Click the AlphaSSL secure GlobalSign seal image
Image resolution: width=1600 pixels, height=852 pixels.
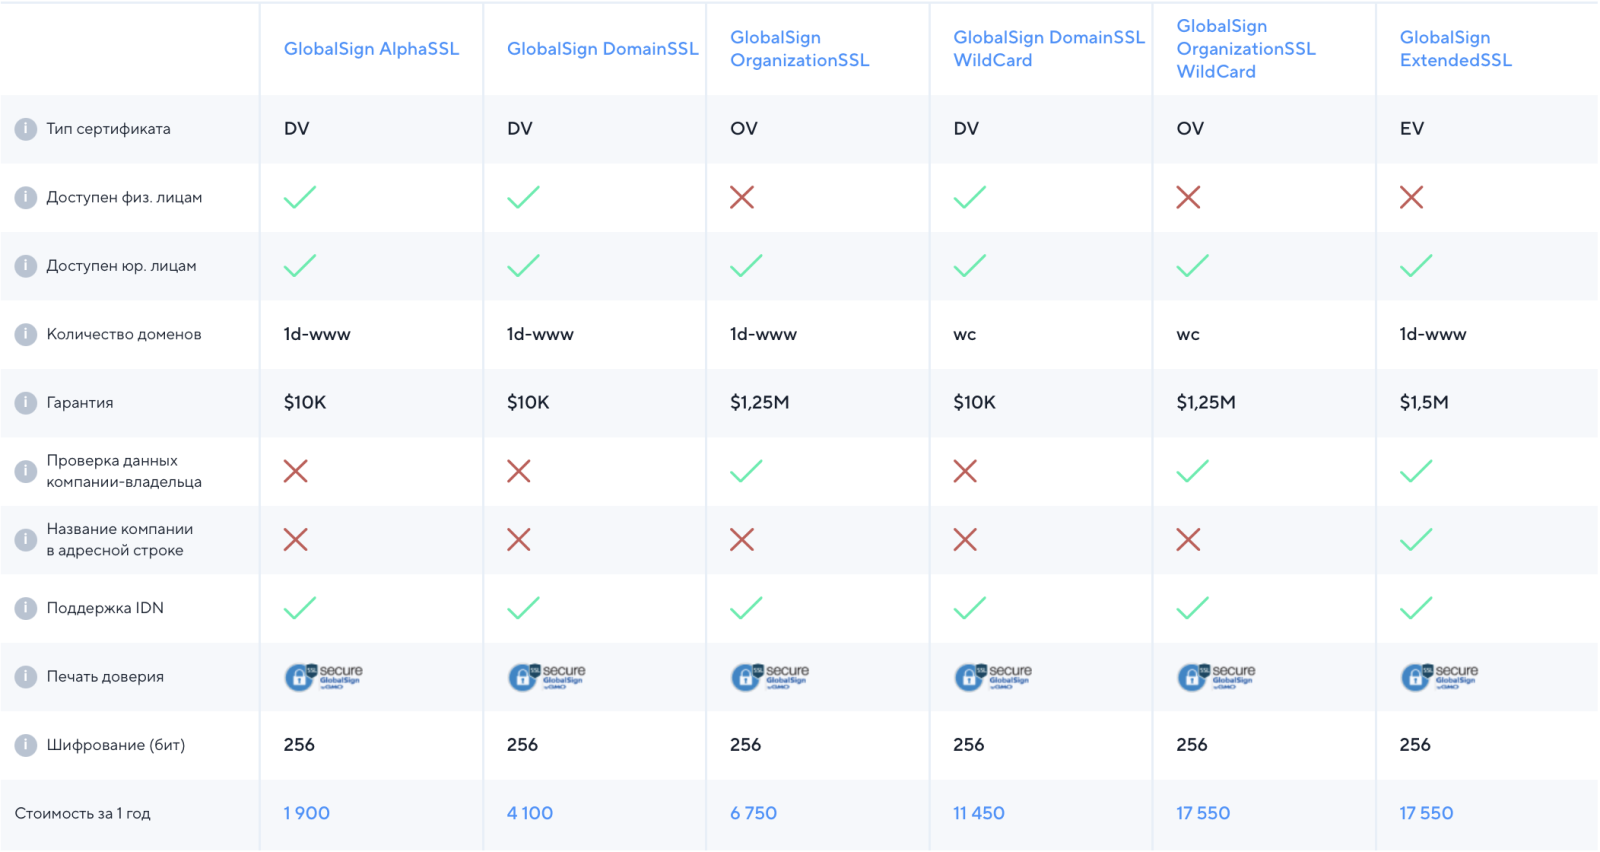[323, 677]
